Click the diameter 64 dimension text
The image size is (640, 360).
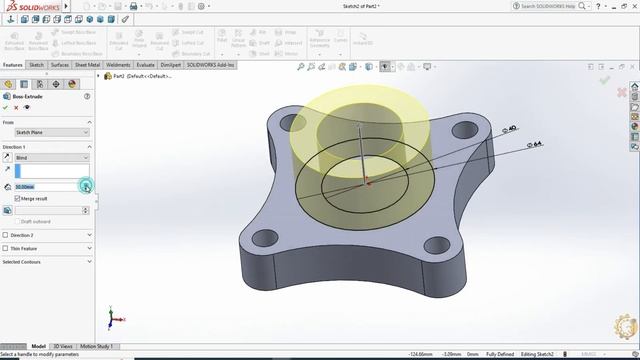click(x=534, y=144)
